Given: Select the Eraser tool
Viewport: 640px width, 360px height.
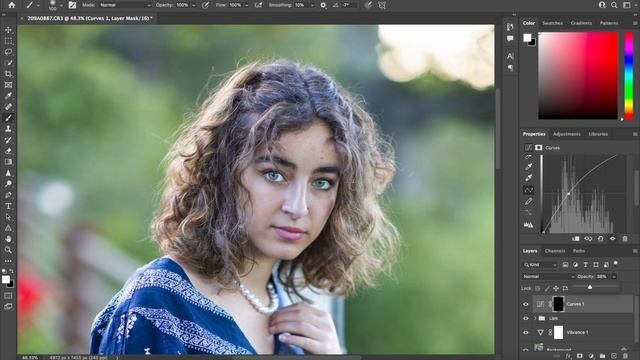Looking at the screenshot, I should (8, 151).
